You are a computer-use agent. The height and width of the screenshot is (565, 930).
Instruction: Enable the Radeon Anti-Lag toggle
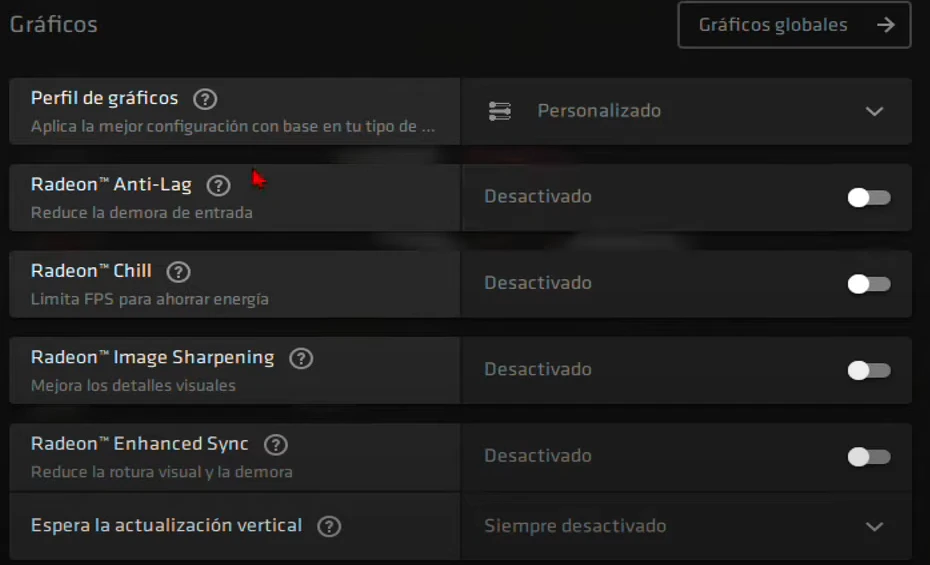[x=868, y=197]
